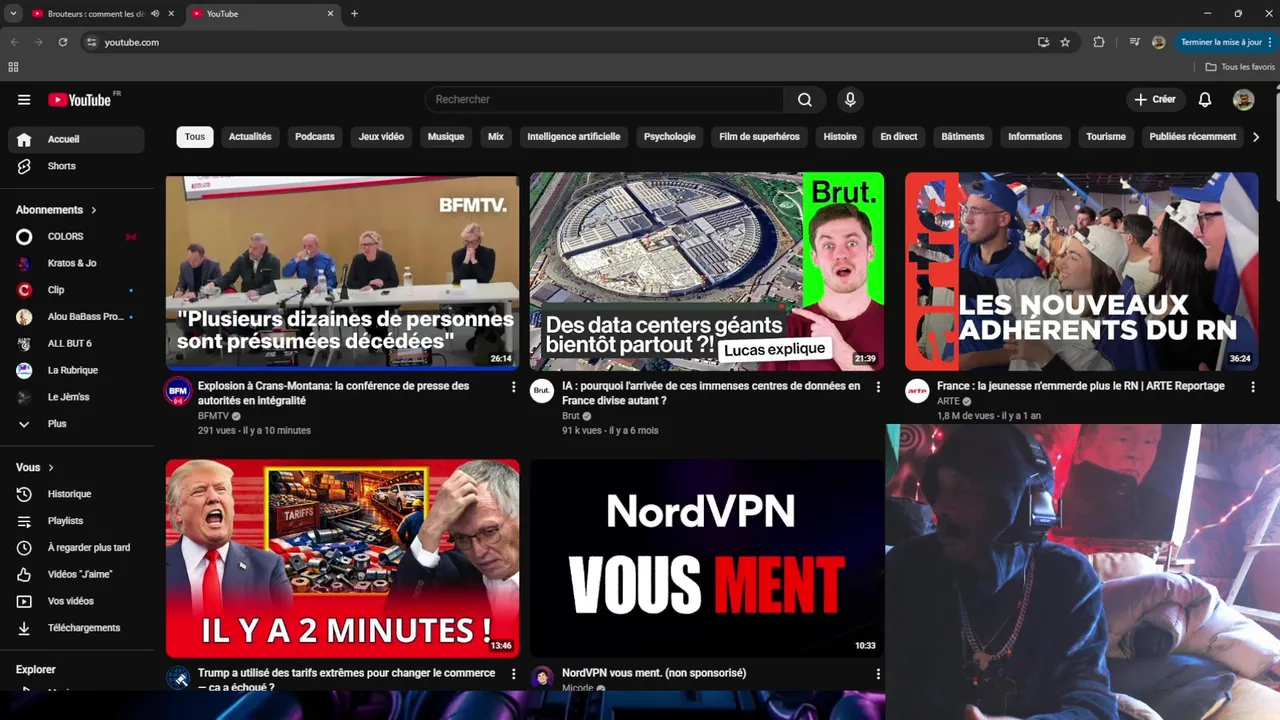1280x720 pixels.
Task: Open Playlists in sidebar
Action: [x=76, y=521]
